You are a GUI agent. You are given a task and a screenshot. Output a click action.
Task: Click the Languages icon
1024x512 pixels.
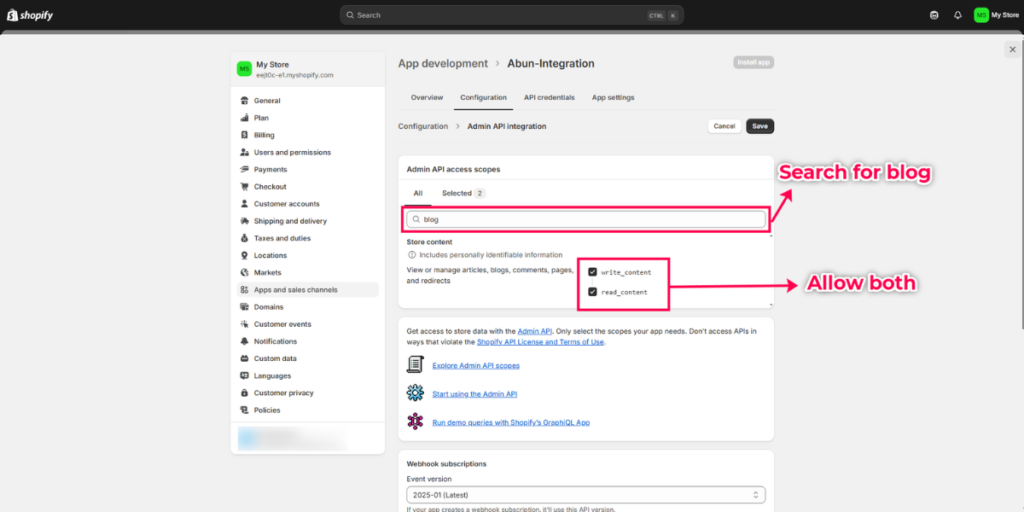pyautogui.click(x=244, y=376)
